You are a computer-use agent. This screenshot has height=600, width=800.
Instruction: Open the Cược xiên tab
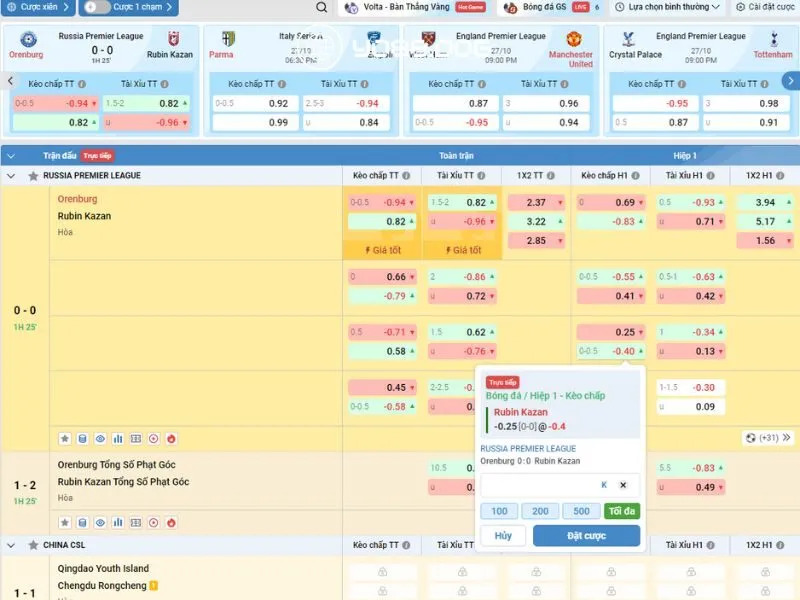tap(38, 7)
